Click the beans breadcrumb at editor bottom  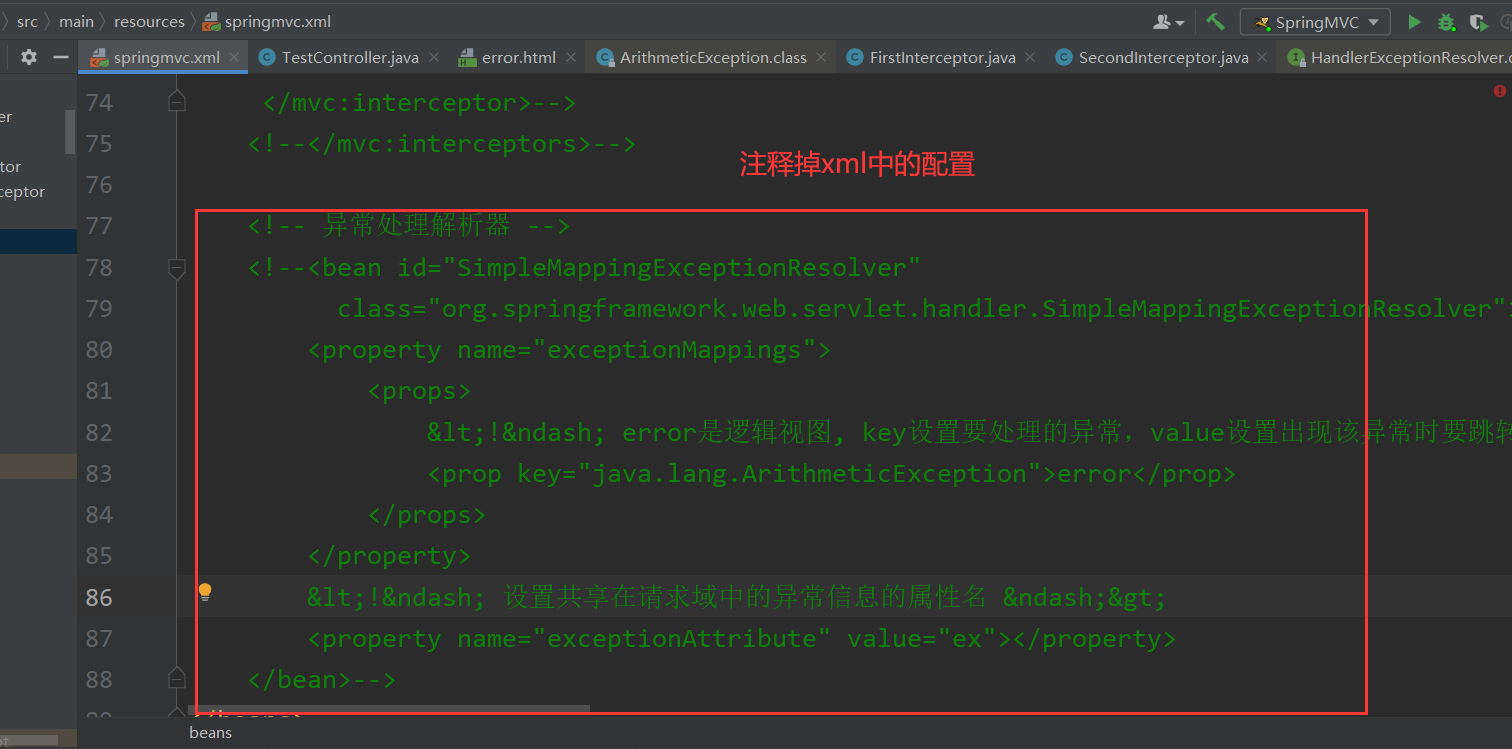[x=211, y=732]
